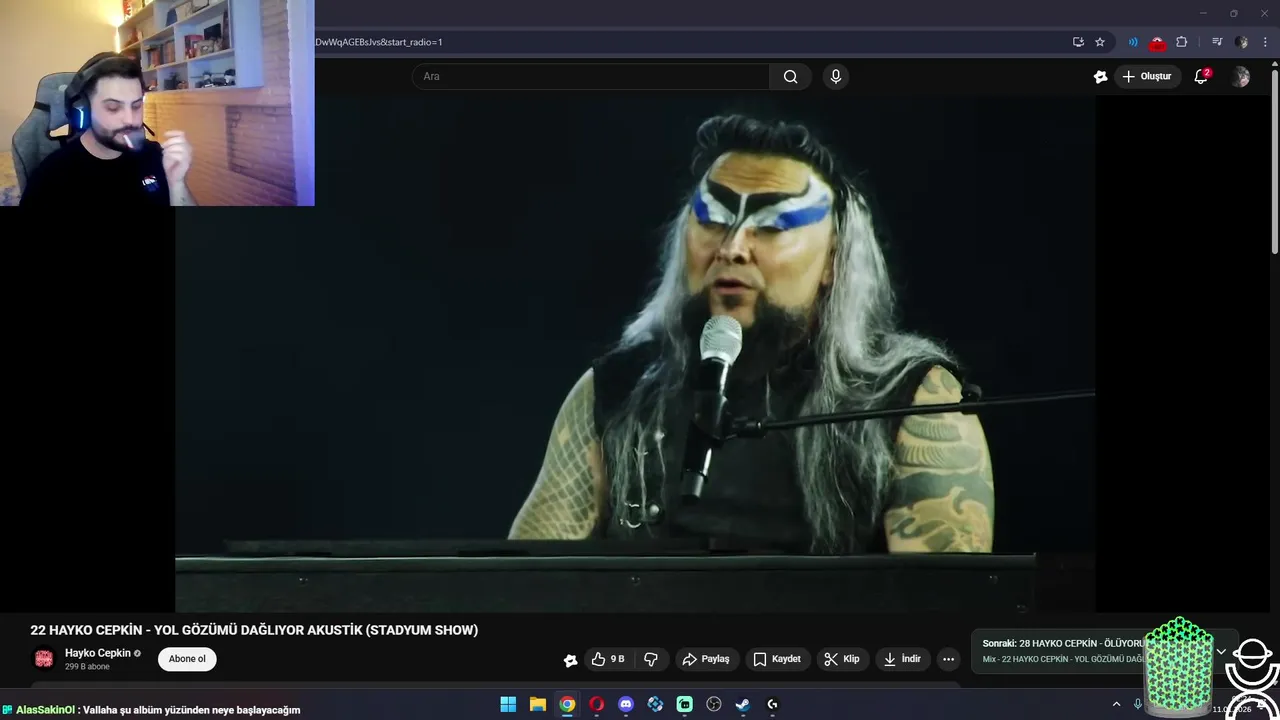Viewport: 1280px width, 720px height.
Task: Open YouTube account avatar menu
Action: [x=1241, y=77]
